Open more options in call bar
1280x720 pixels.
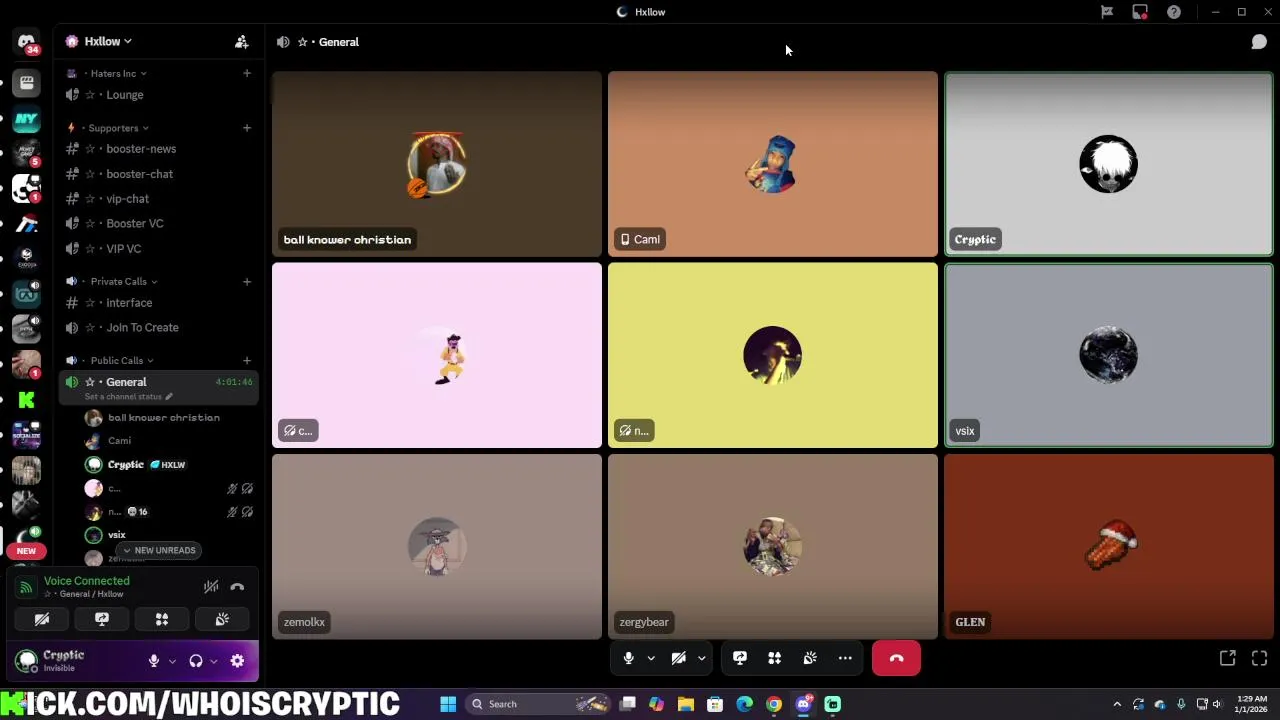point(845,658)
